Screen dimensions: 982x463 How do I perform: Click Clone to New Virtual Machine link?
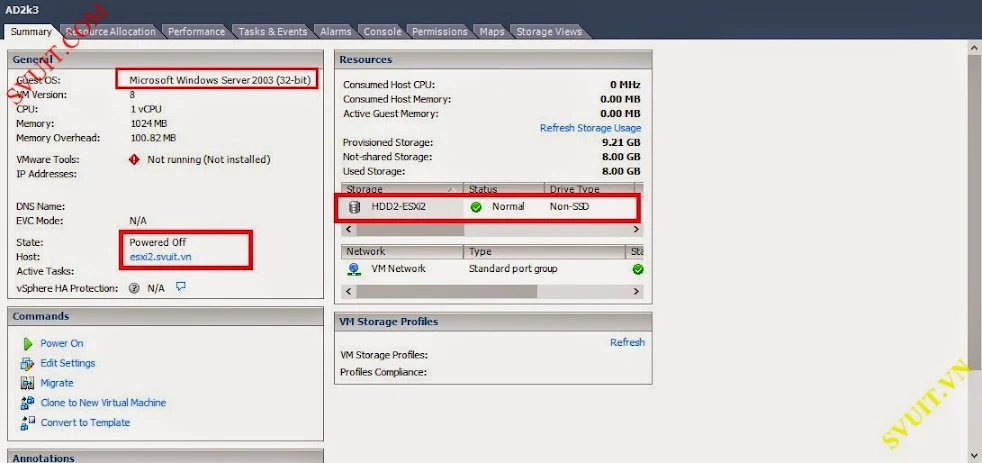pos(103,403)
